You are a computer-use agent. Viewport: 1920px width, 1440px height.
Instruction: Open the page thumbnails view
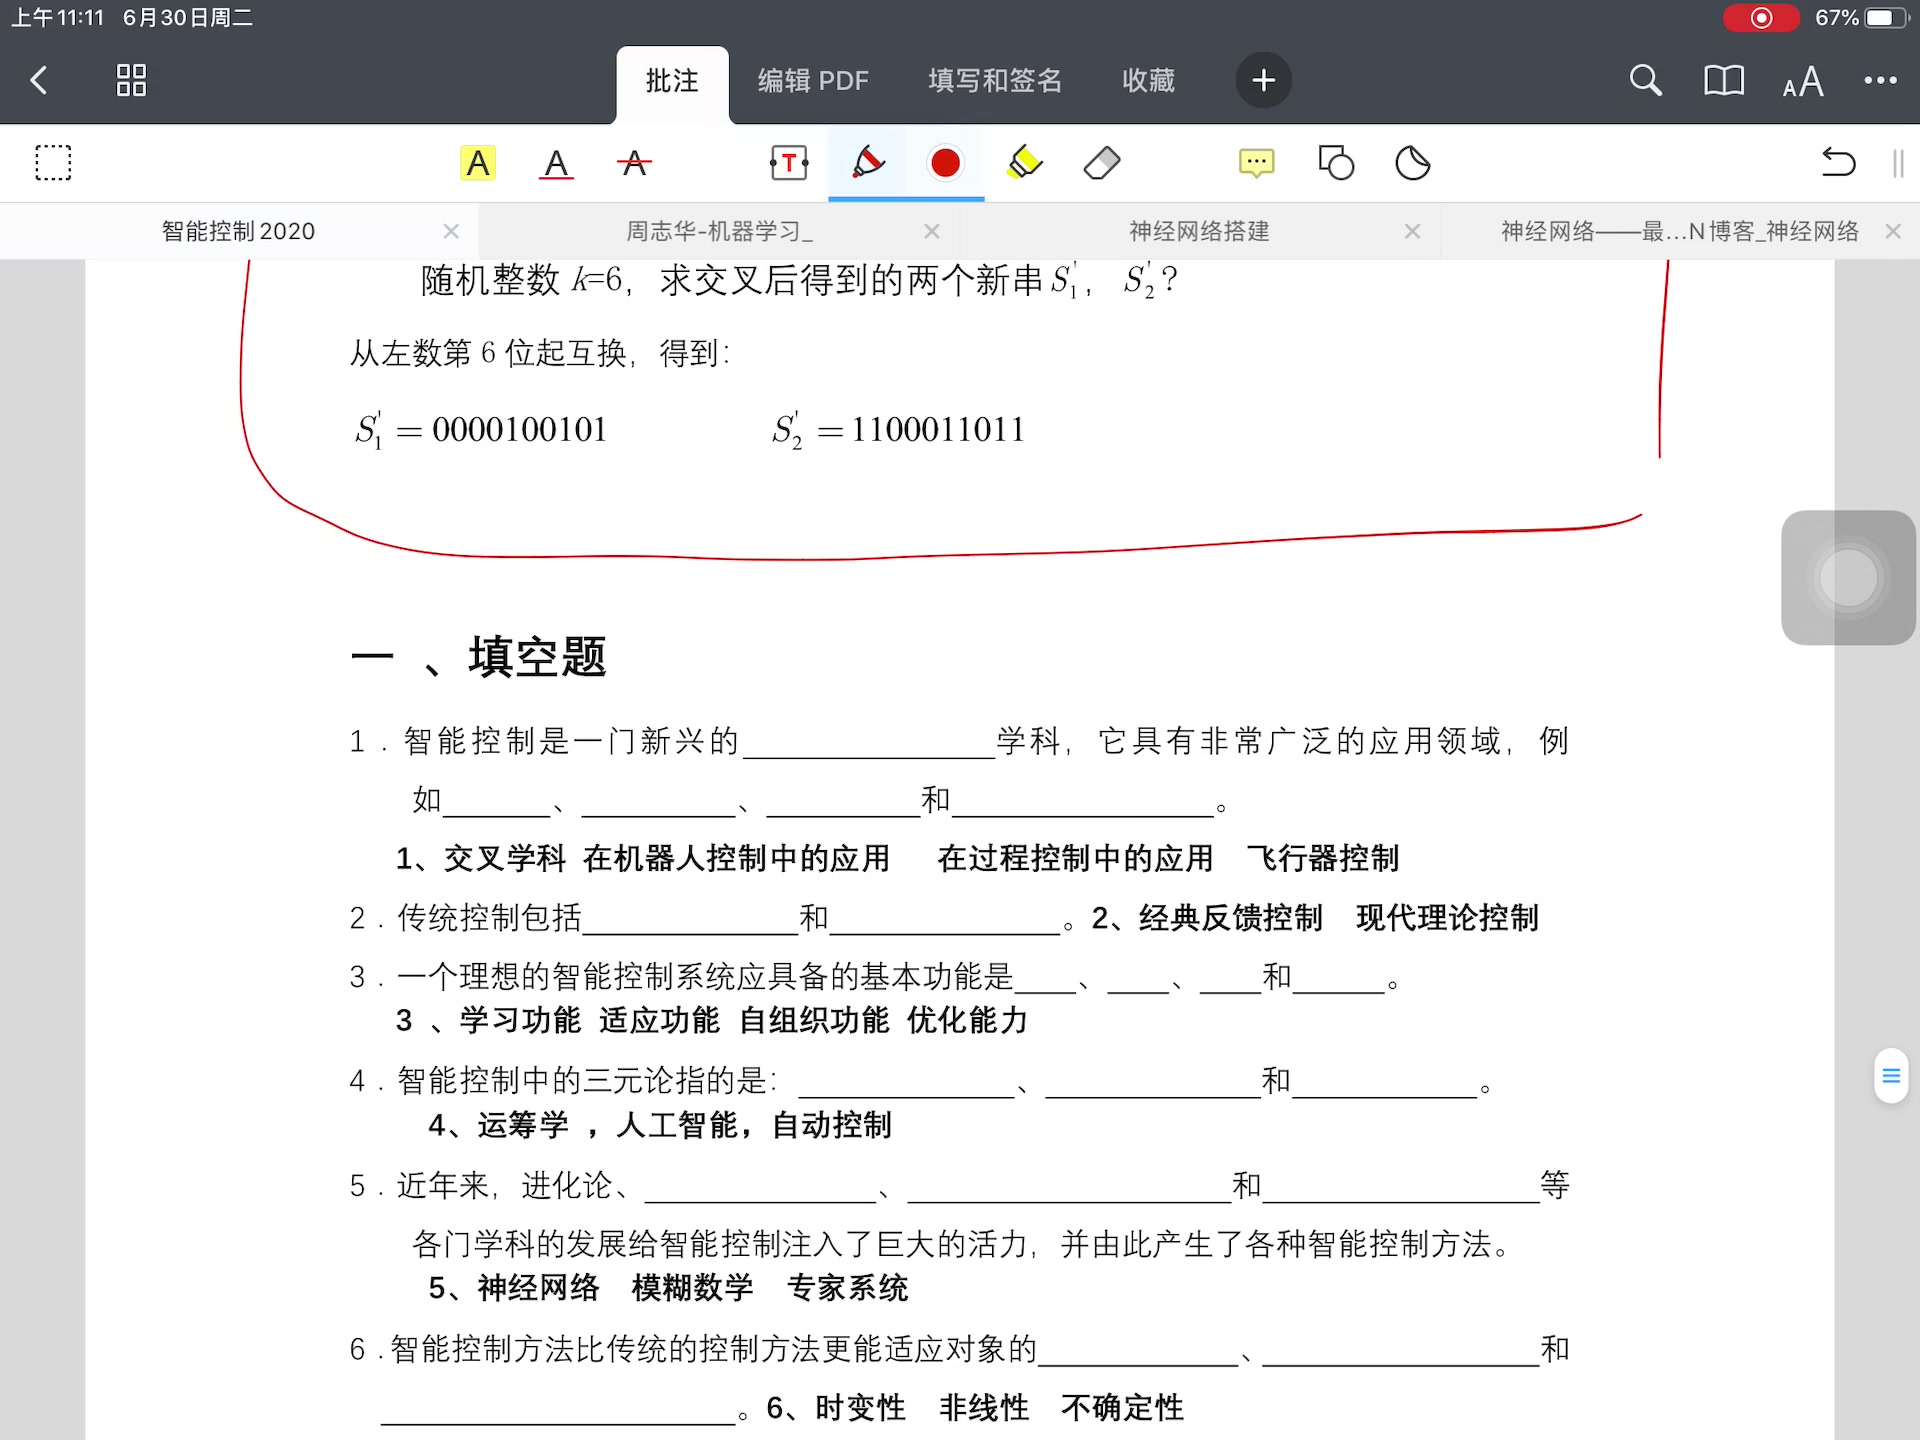tap(130, 80)
